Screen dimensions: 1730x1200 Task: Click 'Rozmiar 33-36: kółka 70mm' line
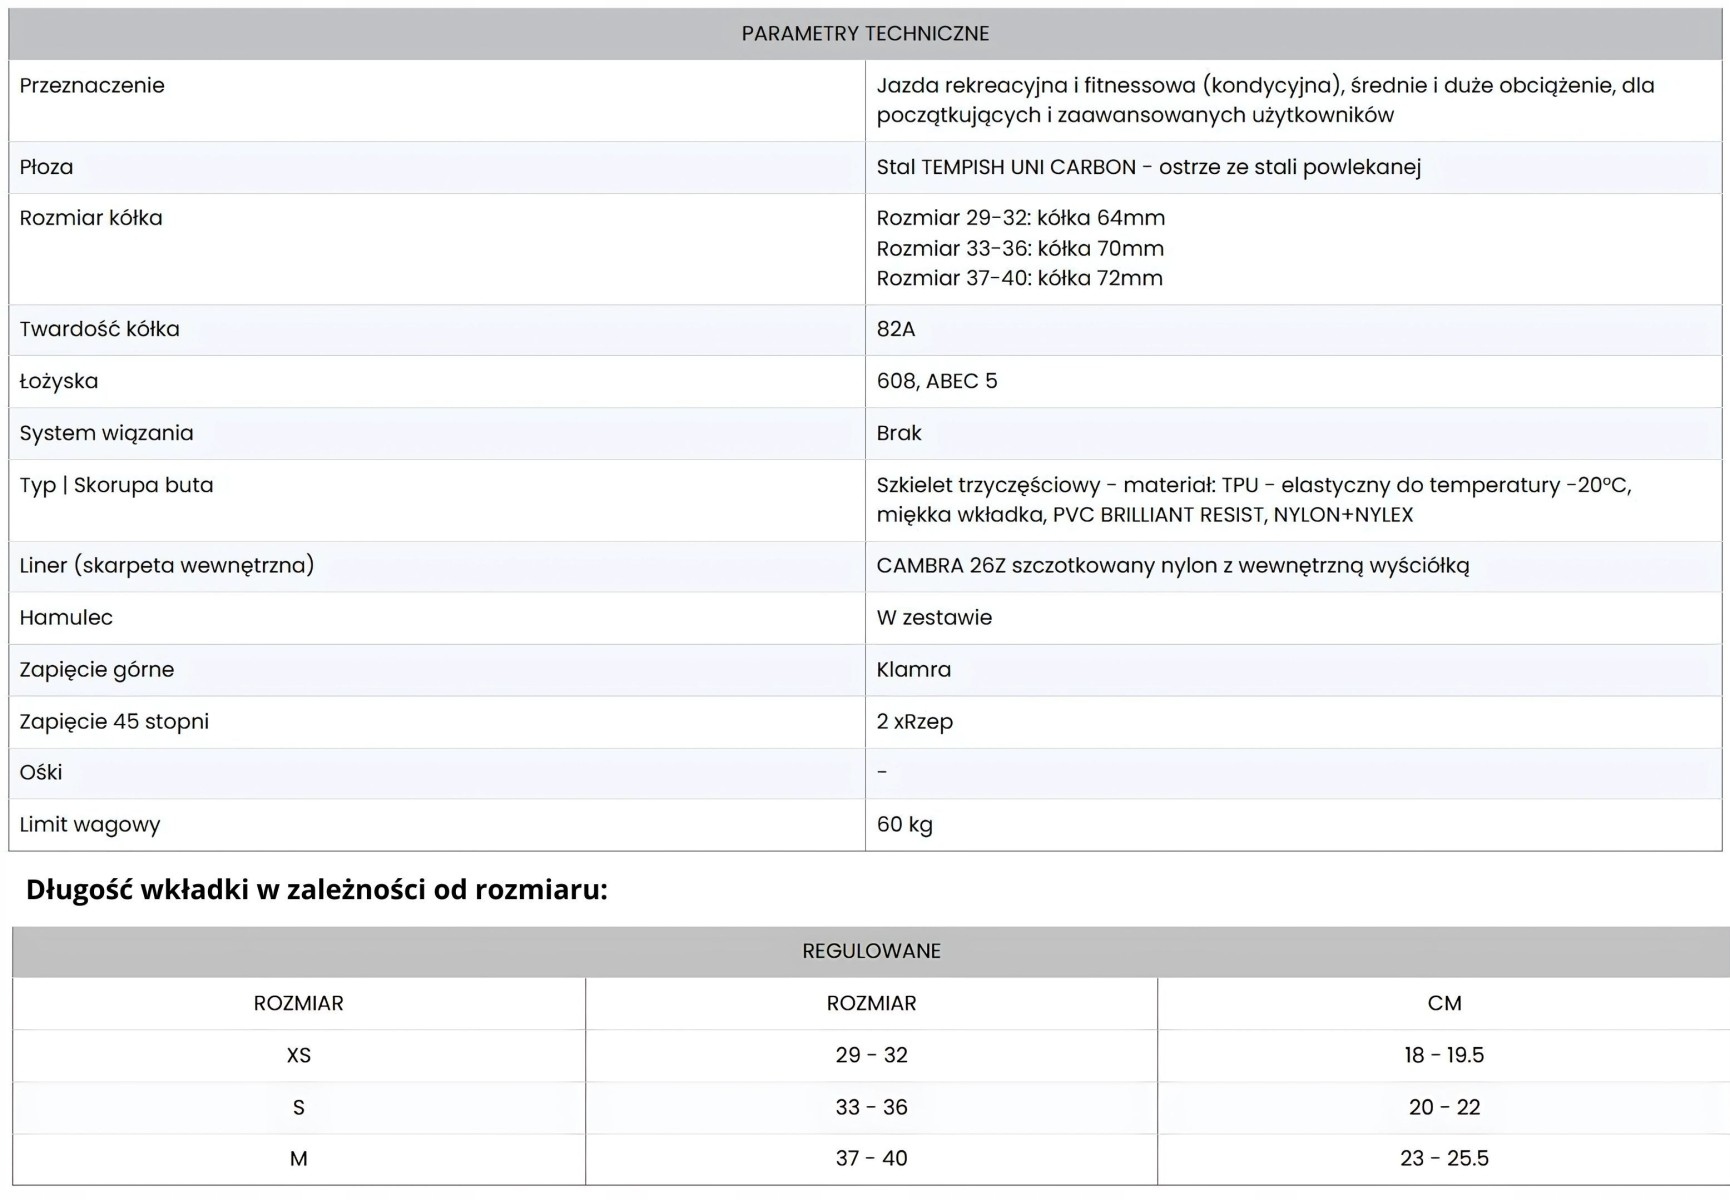(x=1020, y=248)
